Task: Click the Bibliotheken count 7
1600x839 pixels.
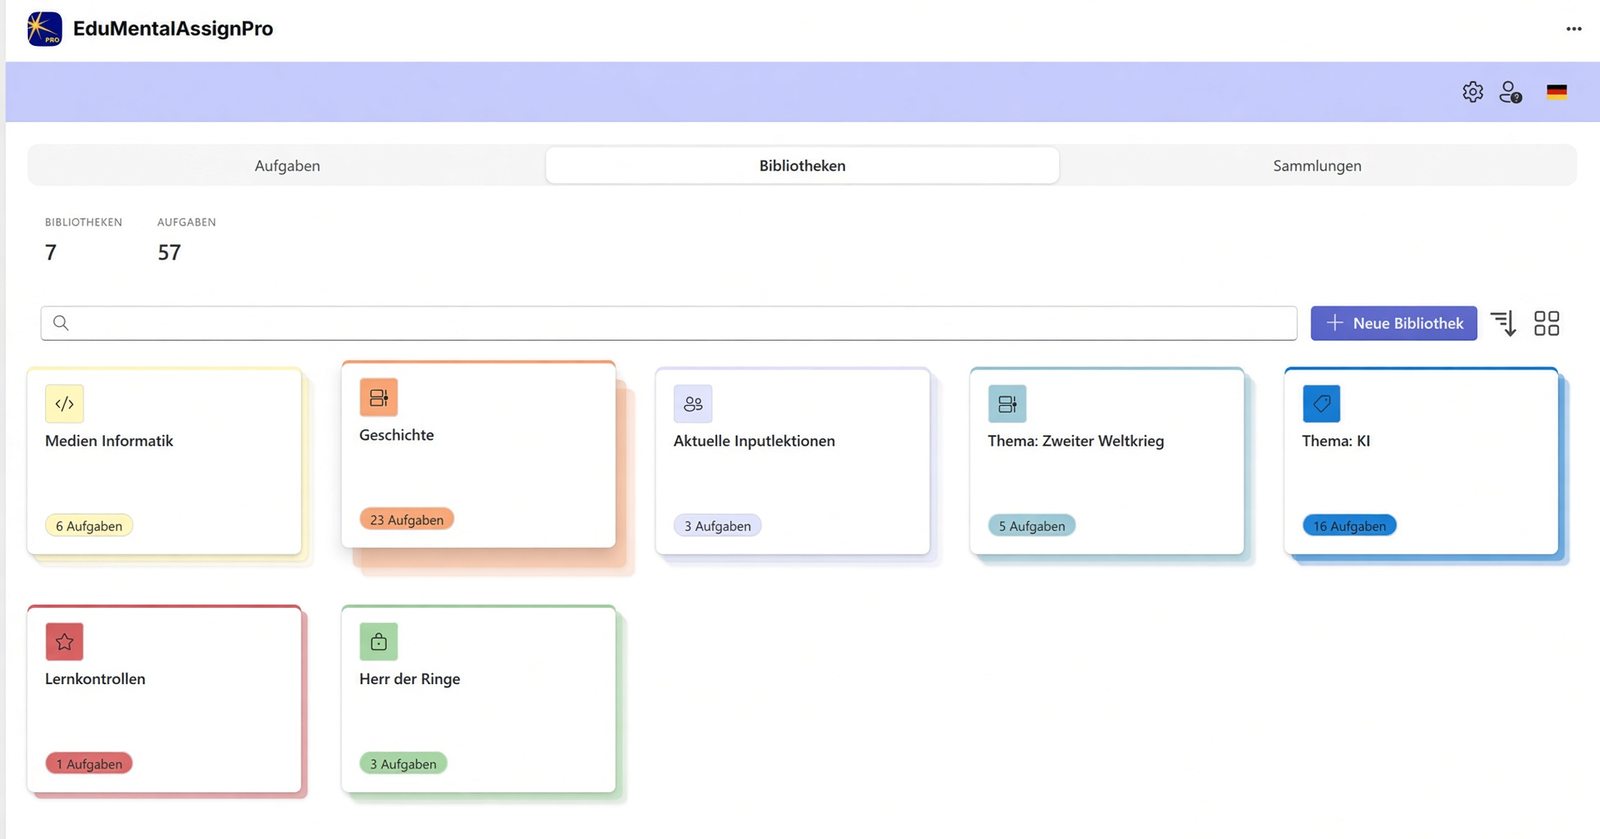Action: pyautogui.click(x=51, y=253)
